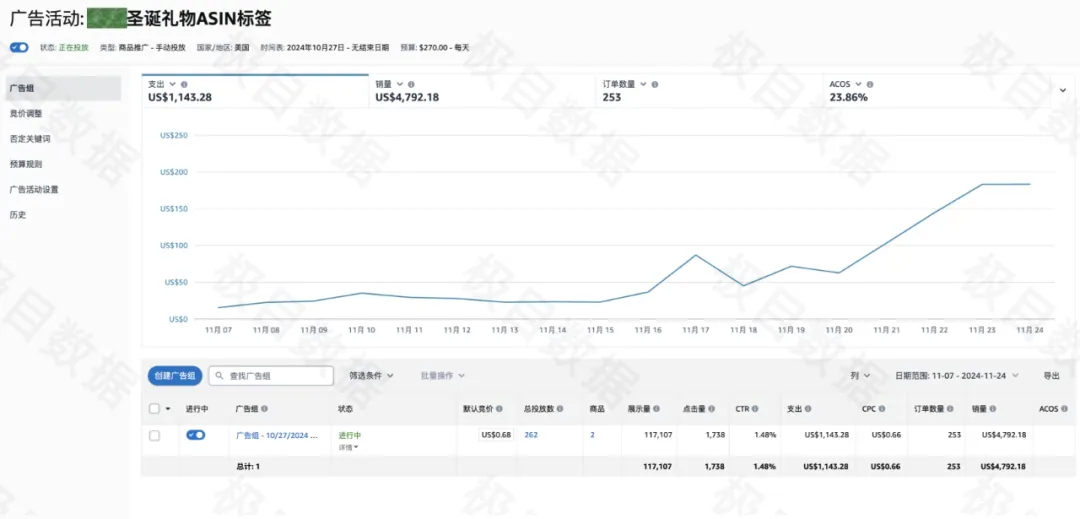Sort by the 状态 column header

344,409
